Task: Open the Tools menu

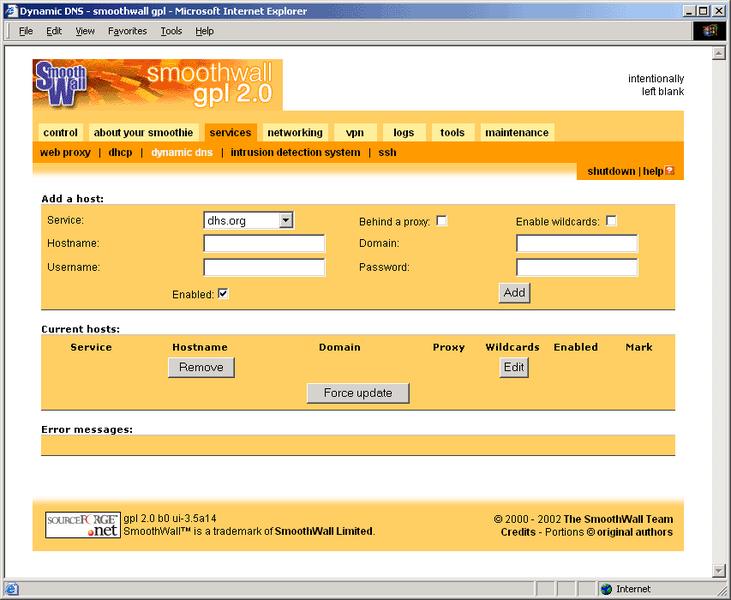Action: click(171, 31)
